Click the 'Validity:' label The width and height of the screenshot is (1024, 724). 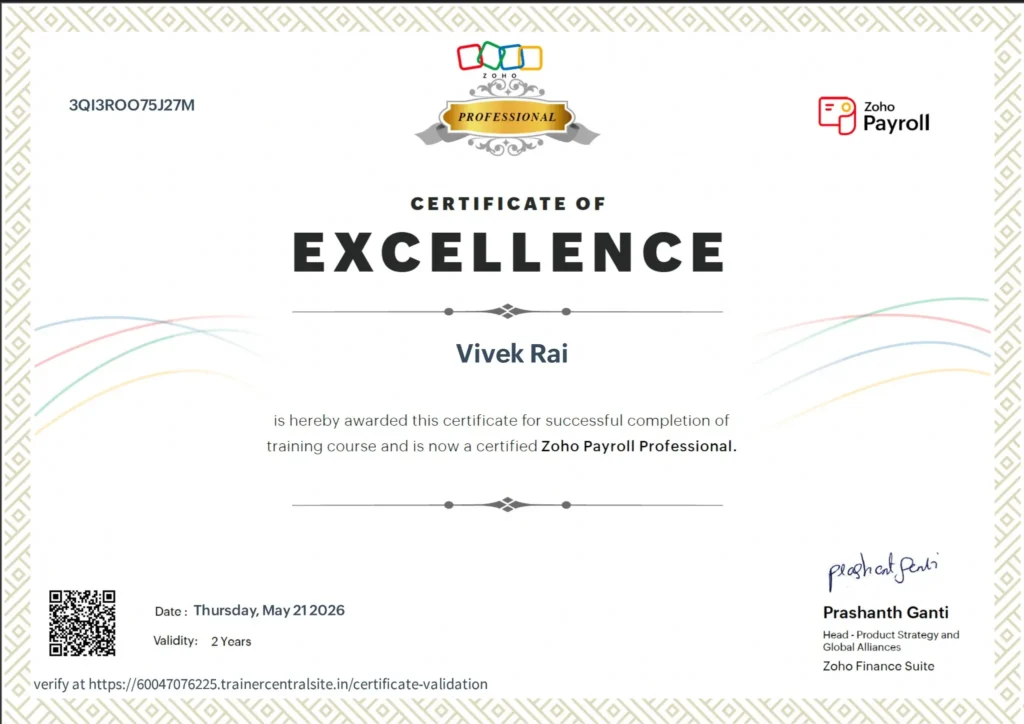[175, 640]
